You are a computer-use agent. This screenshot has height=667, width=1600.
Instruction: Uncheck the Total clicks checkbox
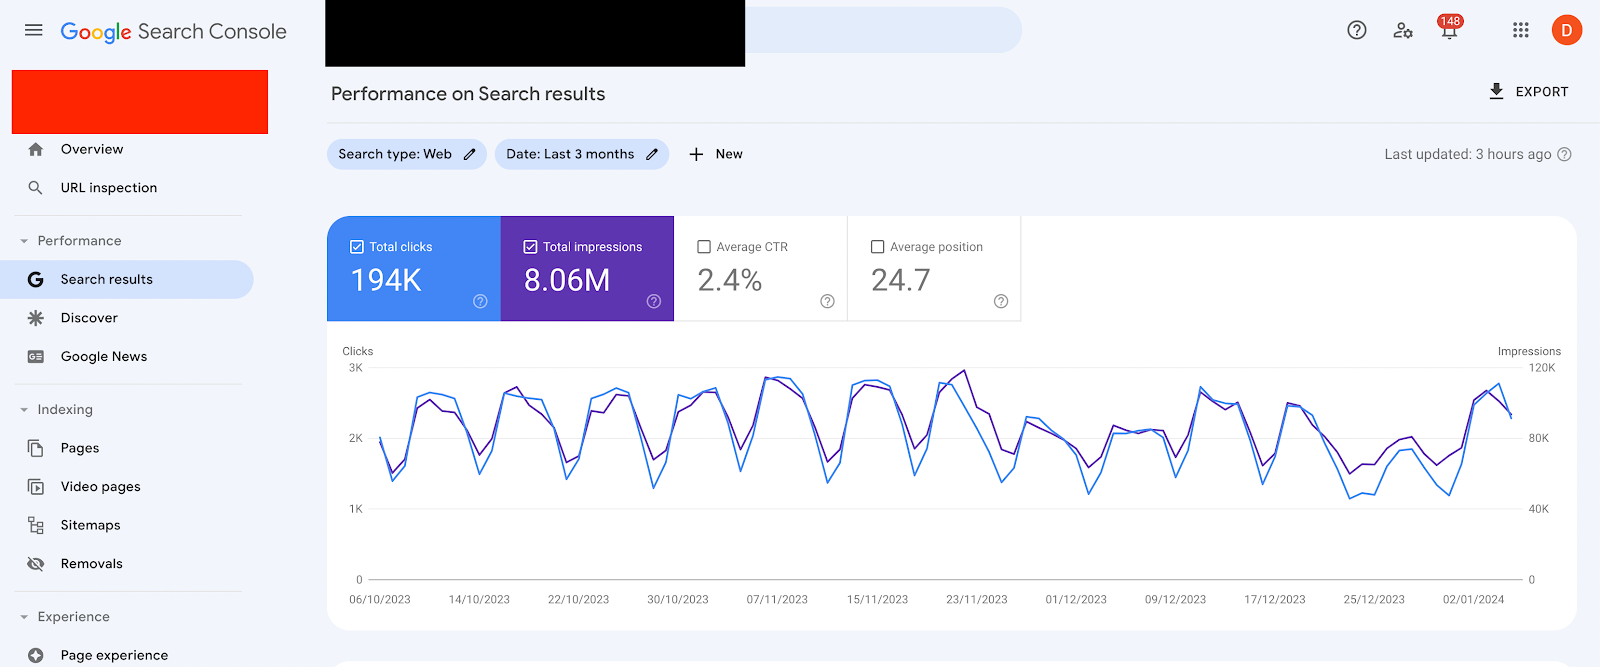[x=357, y=247]
